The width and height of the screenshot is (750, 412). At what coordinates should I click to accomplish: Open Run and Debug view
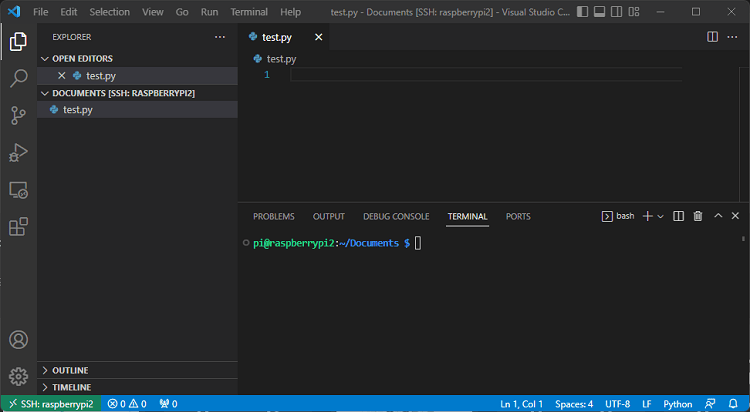pos(18,152)
